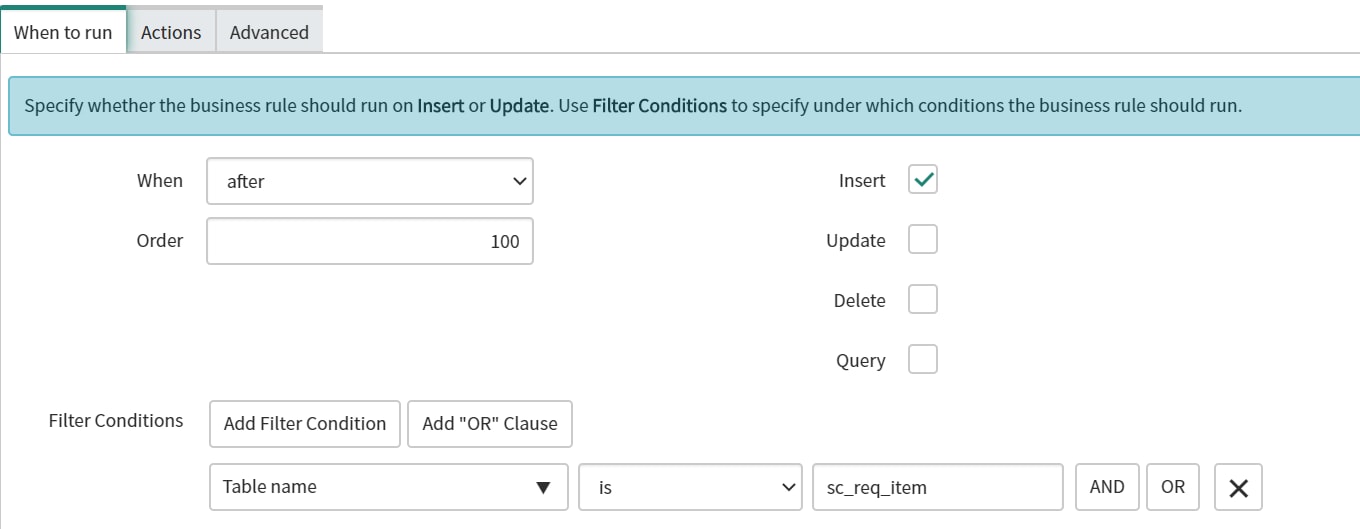Remove the filter condition with X icon
This screenshot has height=529, width=1360.
[x=1238, y=487]
